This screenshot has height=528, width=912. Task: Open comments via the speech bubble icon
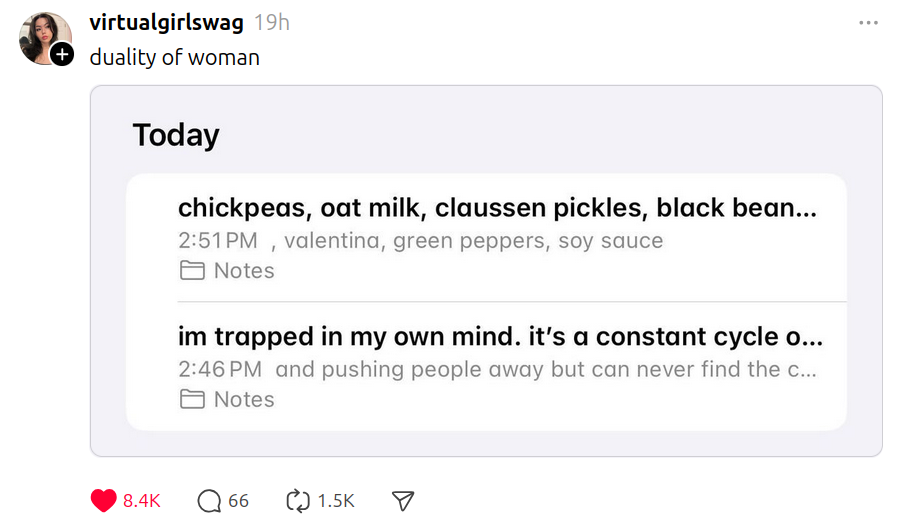pos(209,501)
